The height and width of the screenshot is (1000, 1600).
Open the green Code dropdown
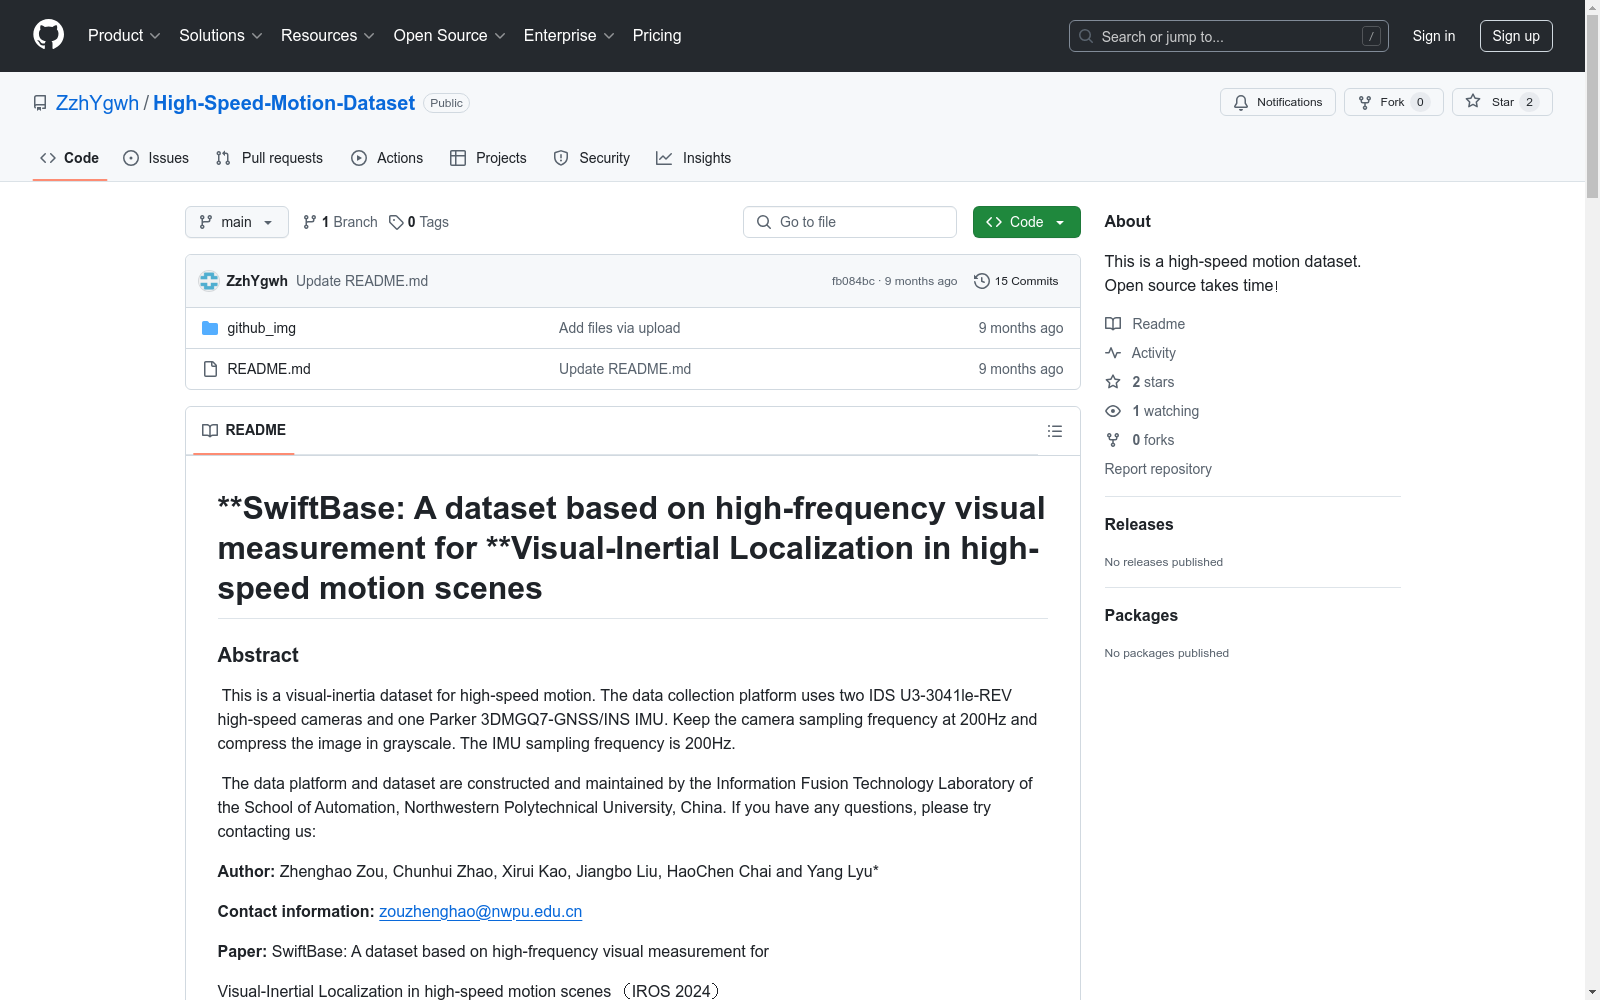[1026, 222]
